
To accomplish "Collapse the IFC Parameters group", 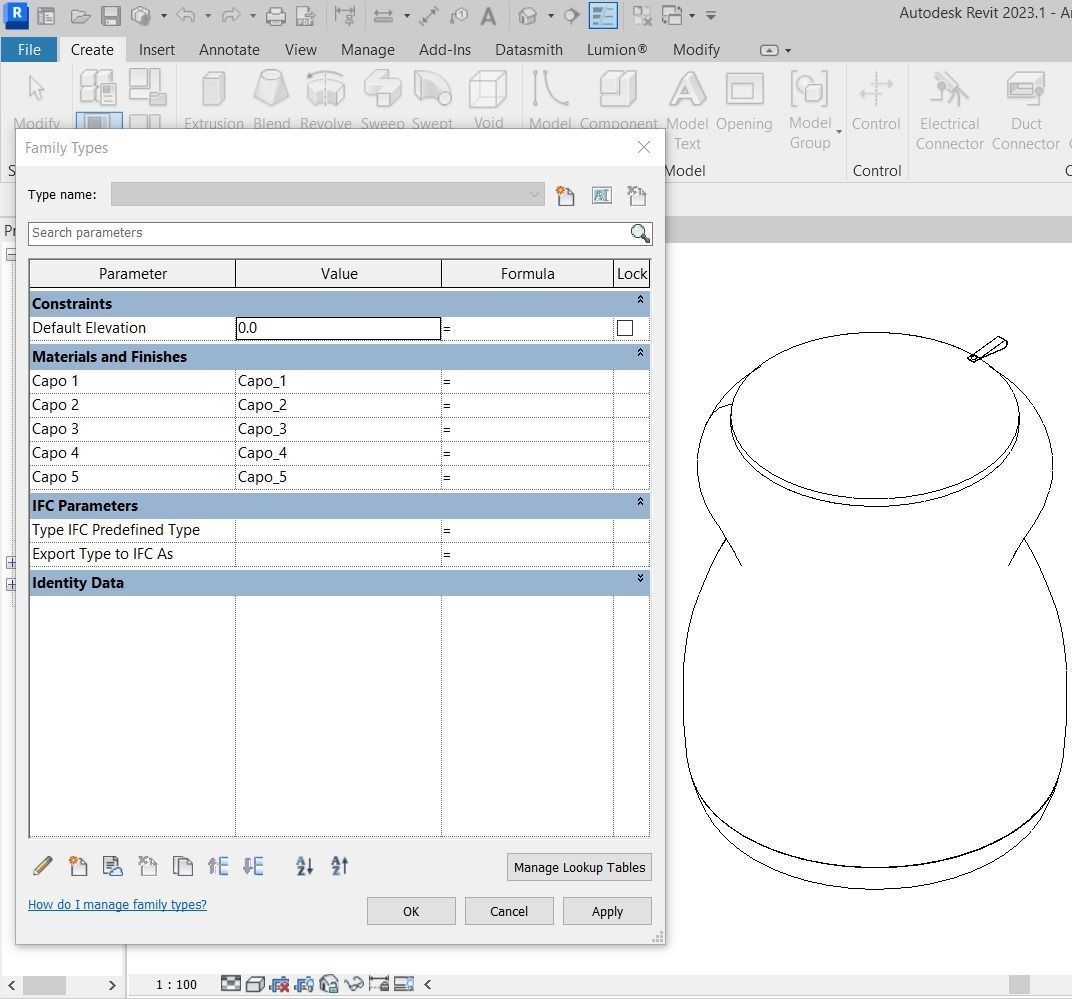I will pos(640,502).
